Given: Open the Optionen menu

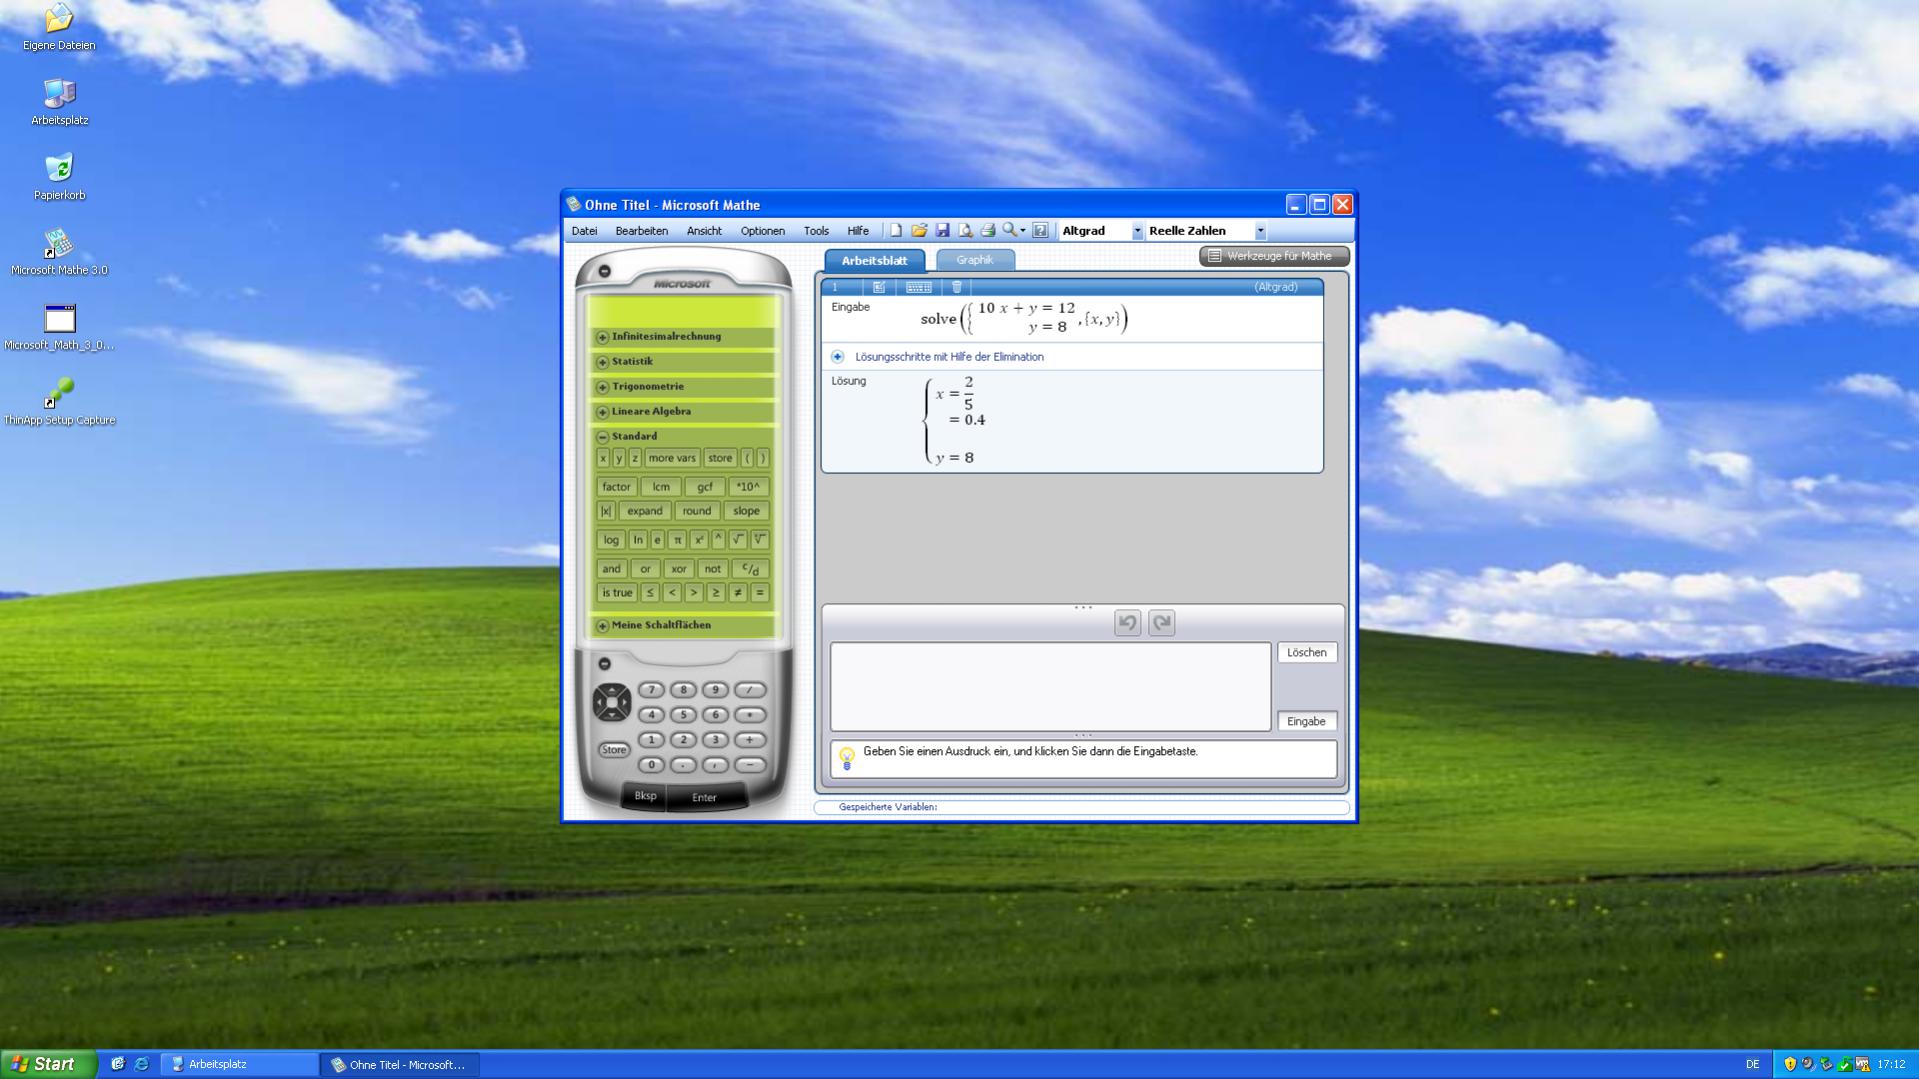Looking at the screenshot, I should [x=762, y=231].
